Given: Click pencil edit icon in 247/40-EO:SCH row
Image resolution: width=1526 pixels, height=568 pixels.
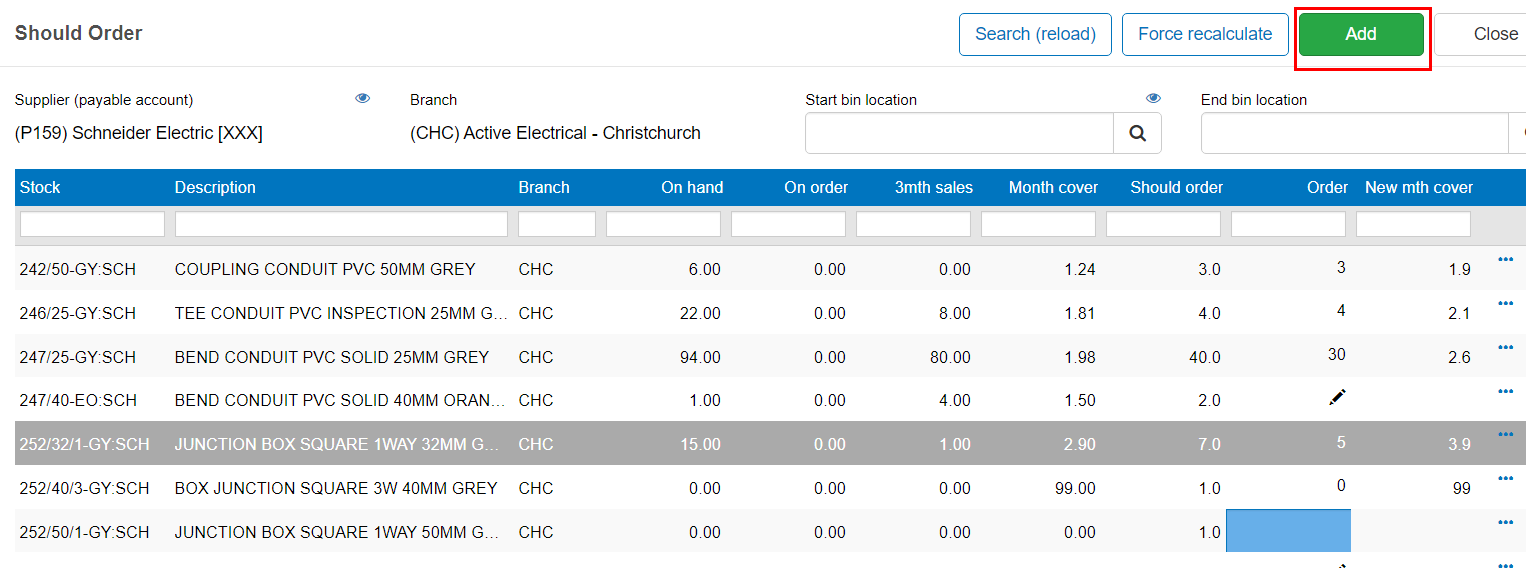Looking at the screenshot, I should tap(1337, 398).
